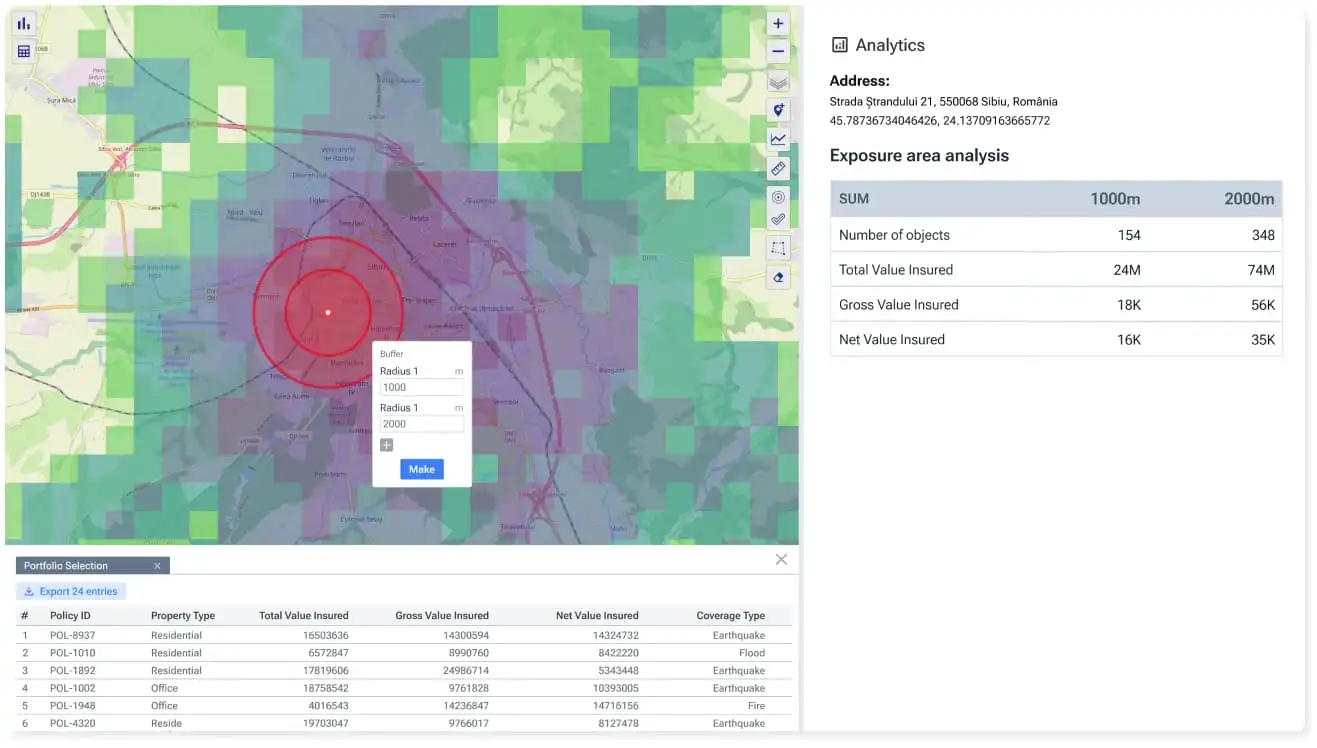Click the value 348 in exposure table
Viewport: 1317px width, 748px height.
[x=1263, y=235]
